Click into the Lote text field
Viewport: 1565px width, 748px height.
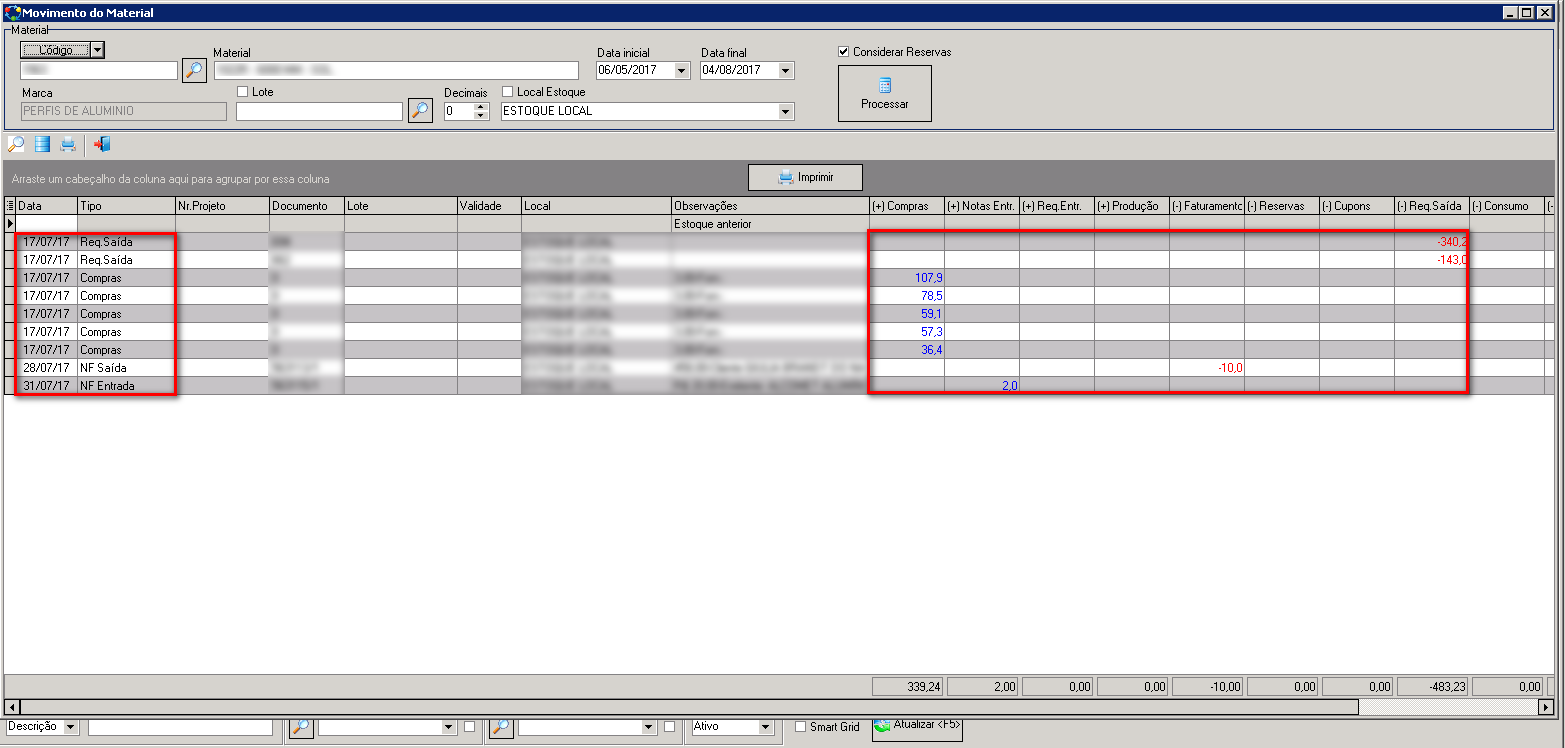319,111
